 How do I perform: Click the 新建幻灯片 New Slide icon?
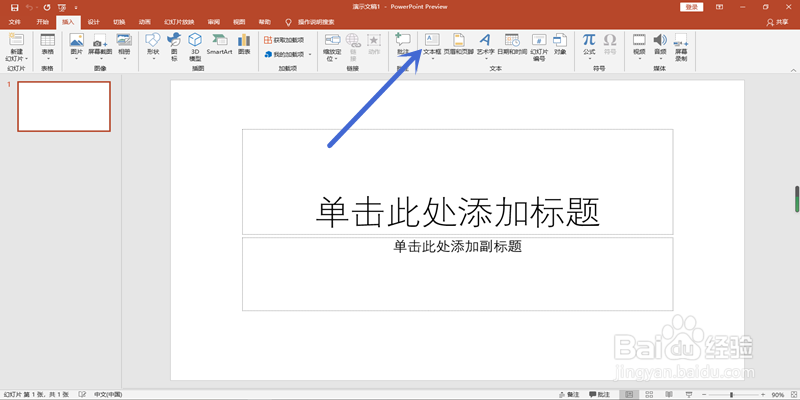[x=17, y=40]
